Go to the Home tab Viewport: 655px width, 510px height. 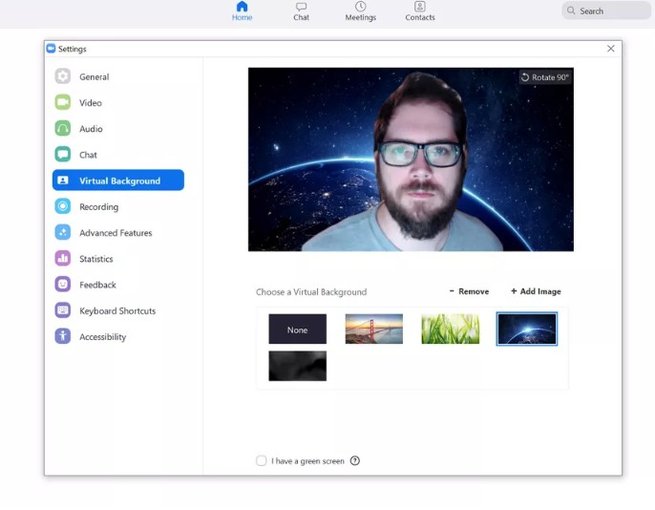tap(242, 12)
